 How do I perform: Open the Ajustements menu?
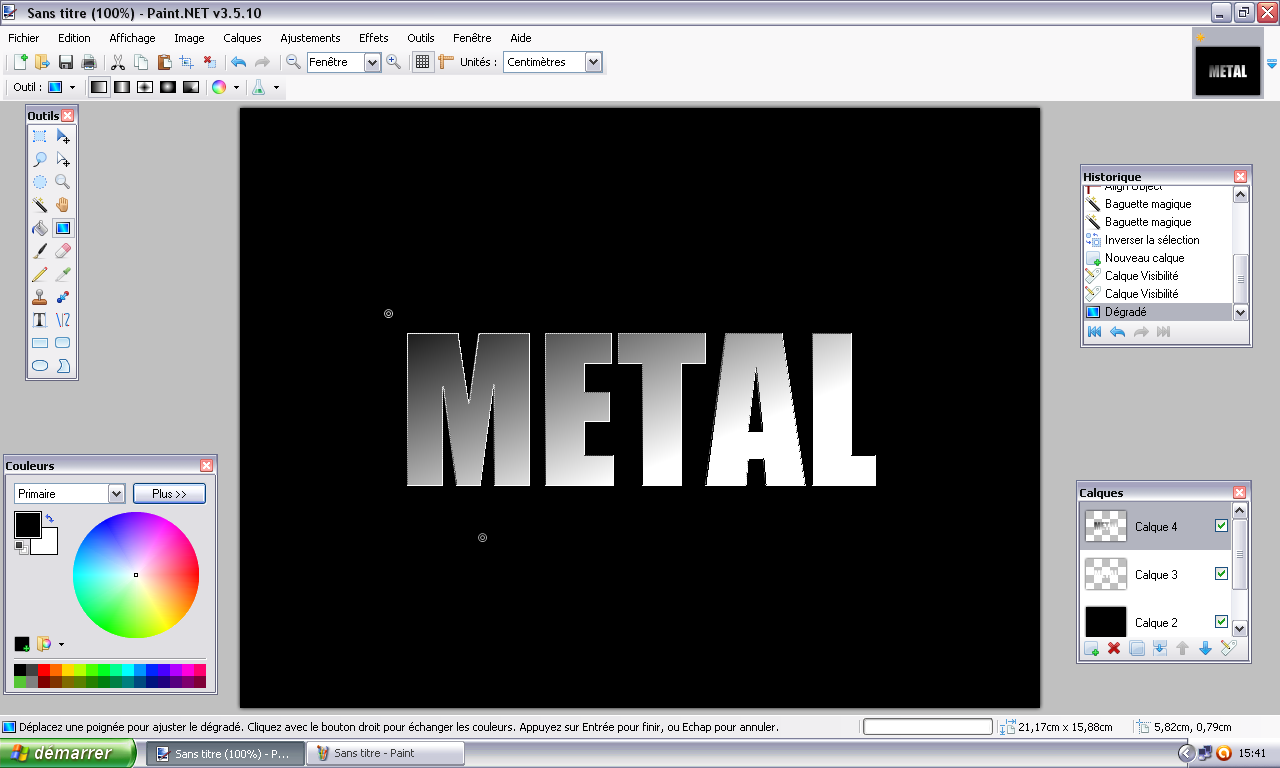[x=310, y=38]
